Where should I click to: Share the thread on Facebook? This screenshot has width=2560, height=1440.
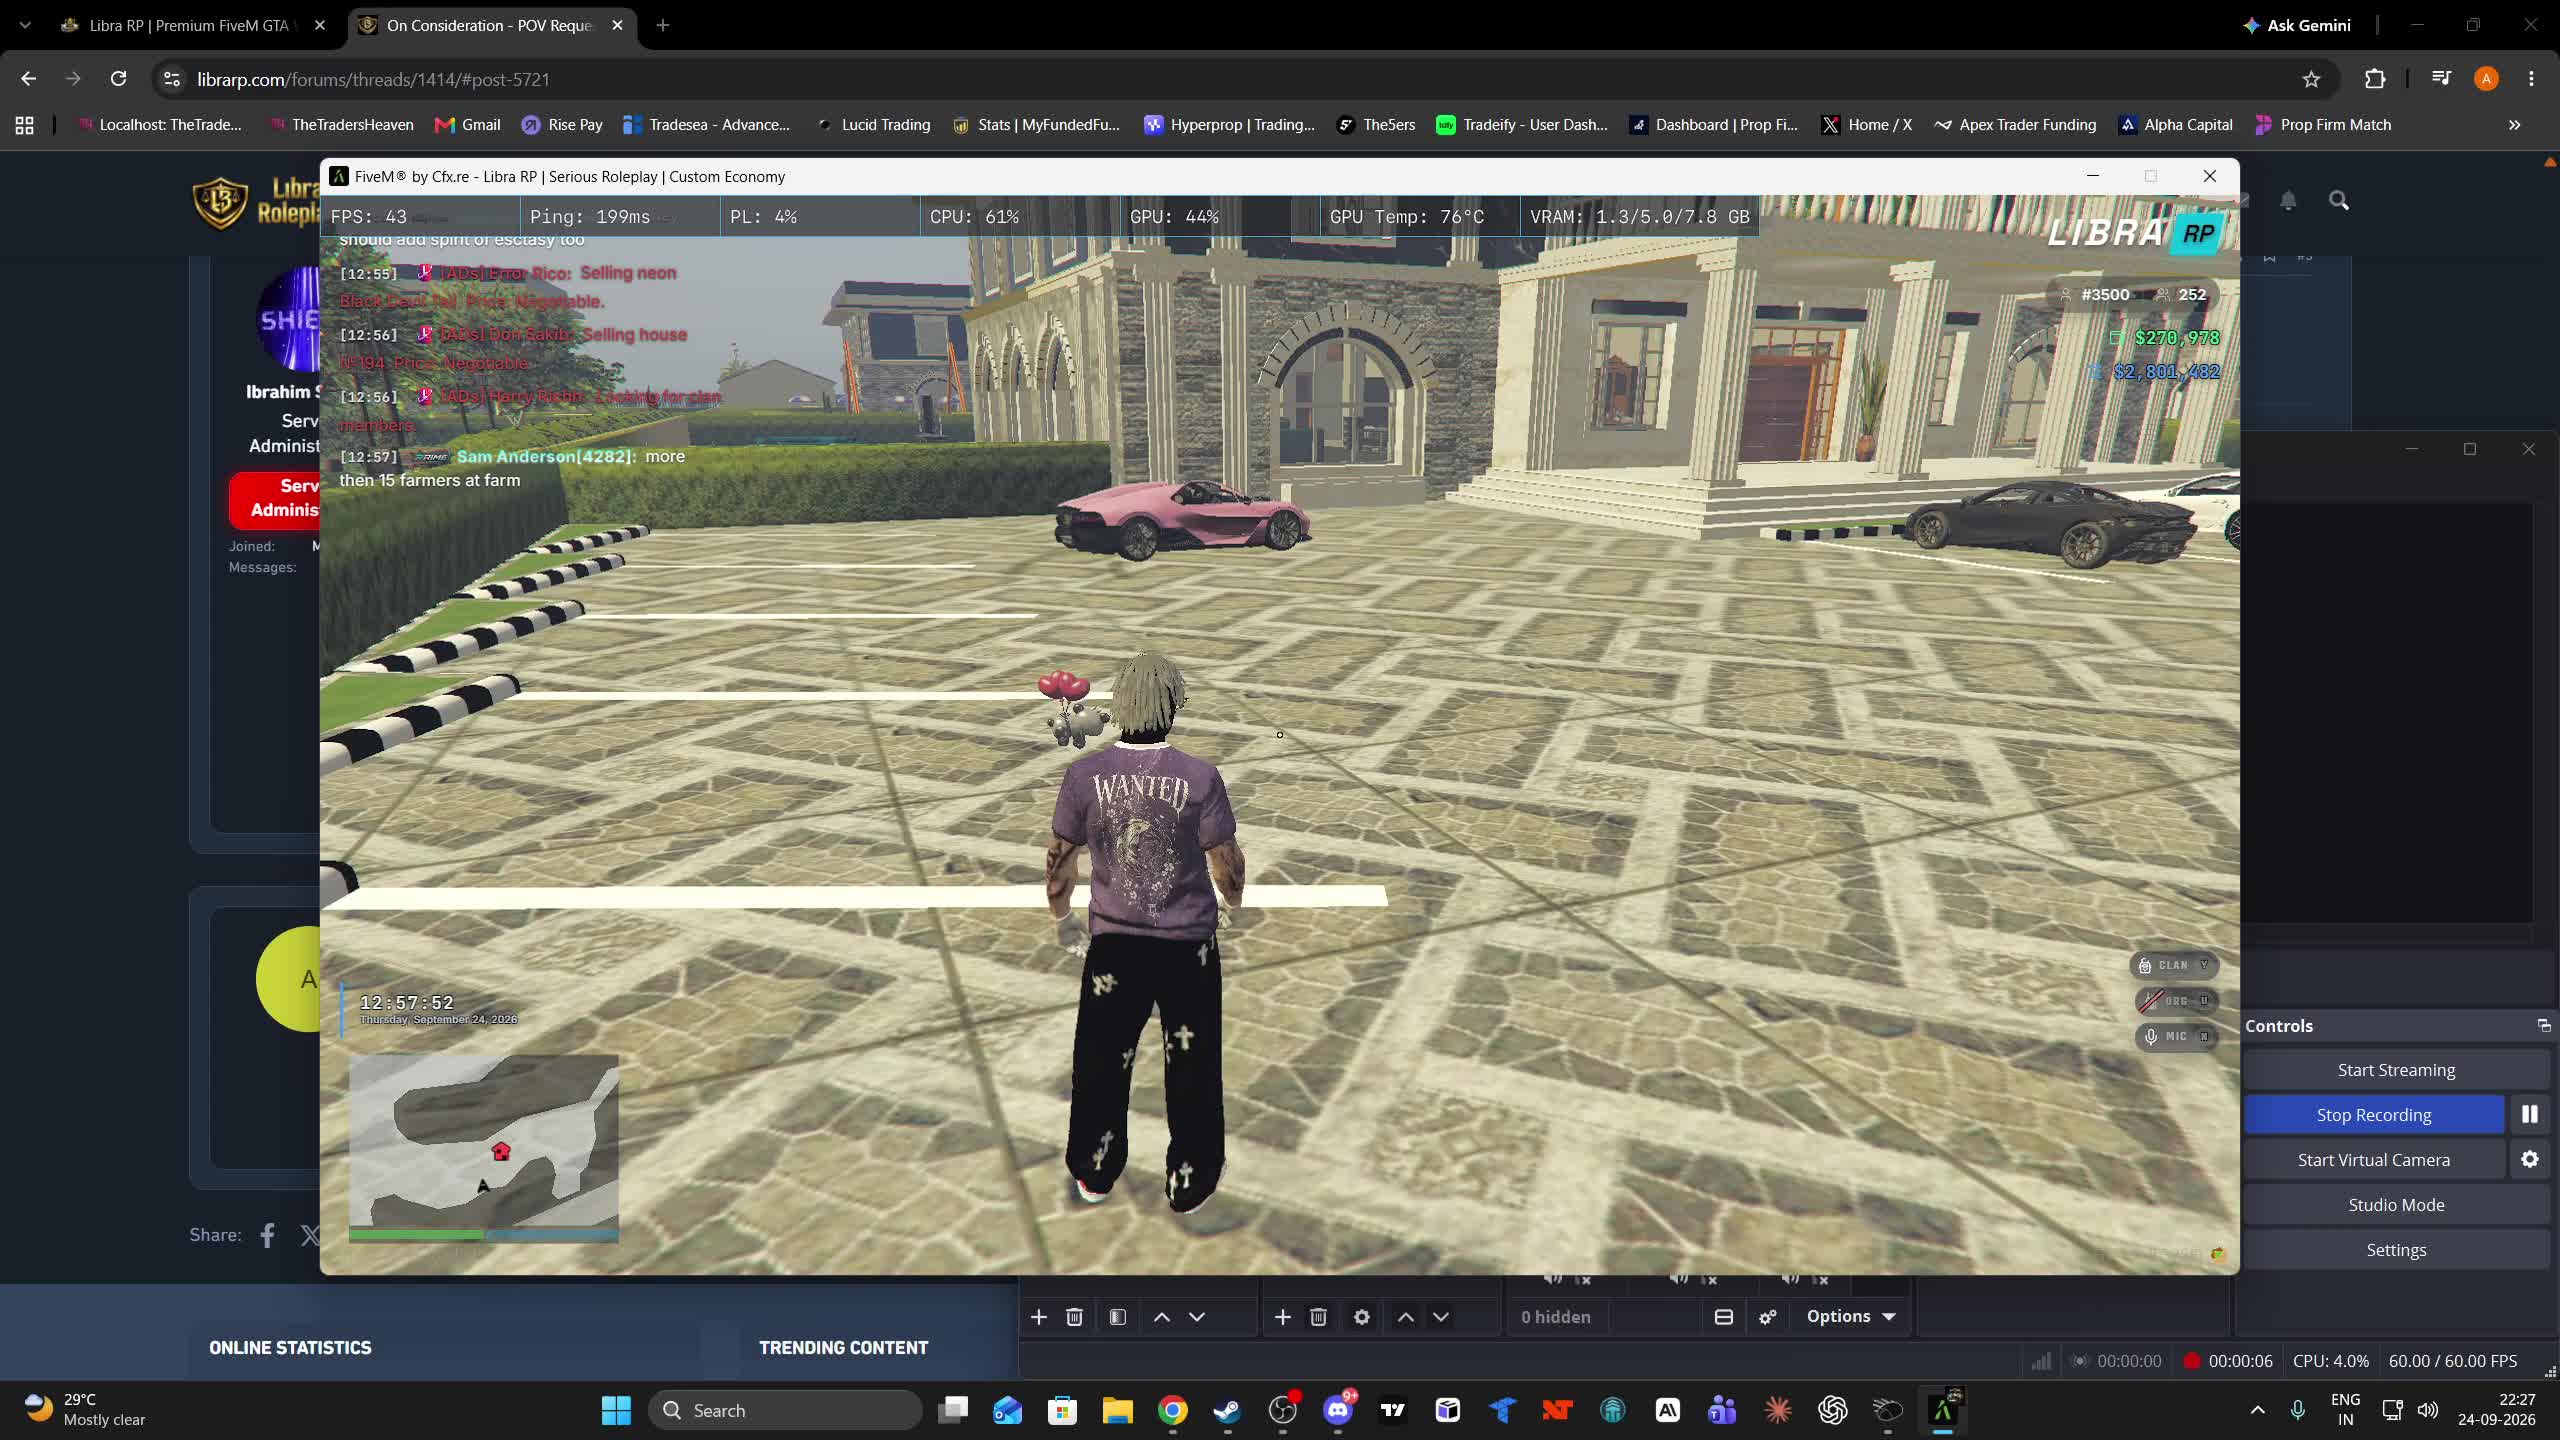coord(267,1235)
